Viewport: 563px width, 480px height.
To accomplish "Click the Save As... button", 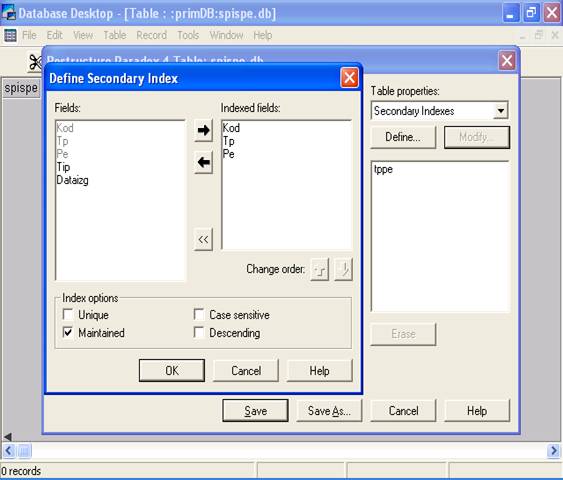I will pyautogui.click(x=329, y=411).
